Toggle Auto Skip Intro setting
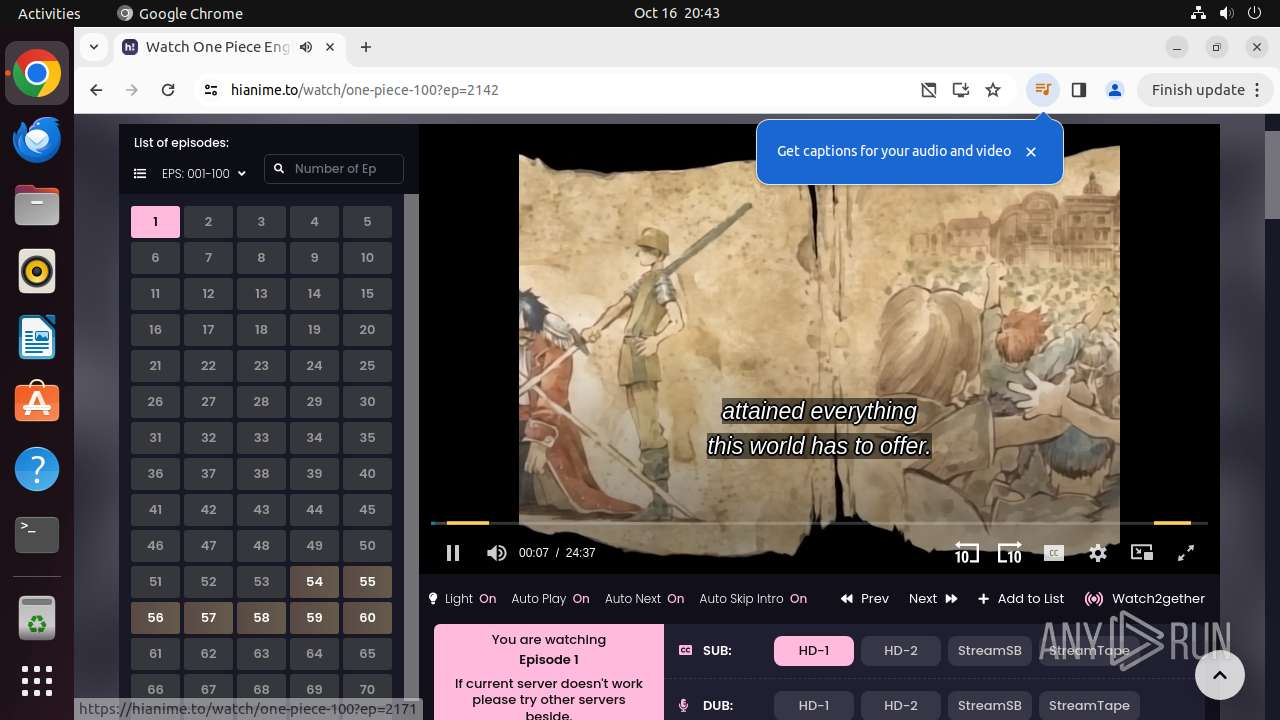The image size is (1280, 720). tap(753, 599)
